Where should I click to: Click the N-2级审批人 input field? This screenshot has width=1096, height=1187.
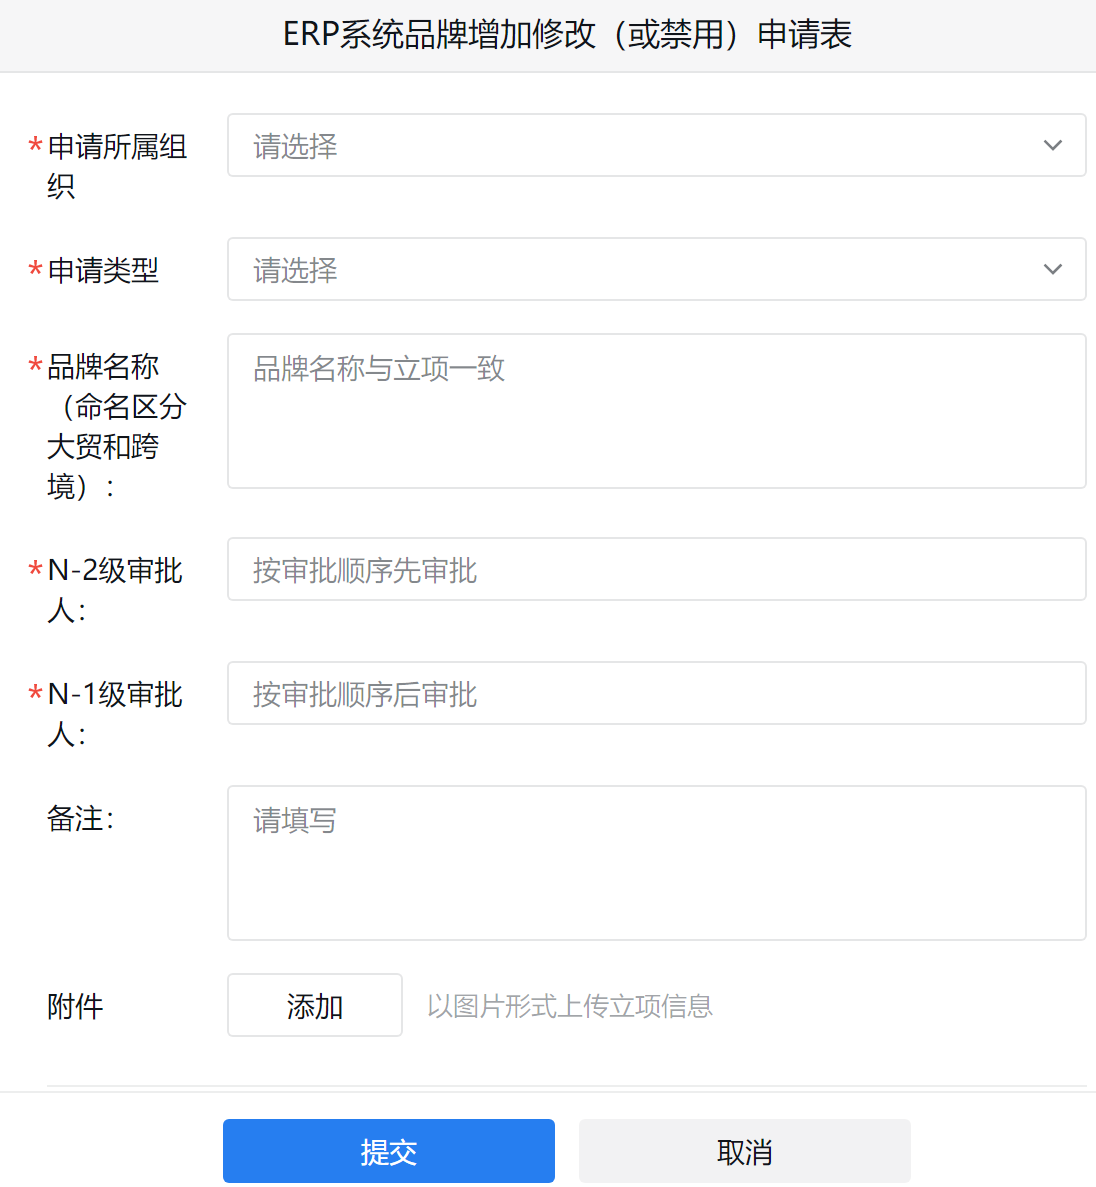pyautogui.click(x=656, y=569)
